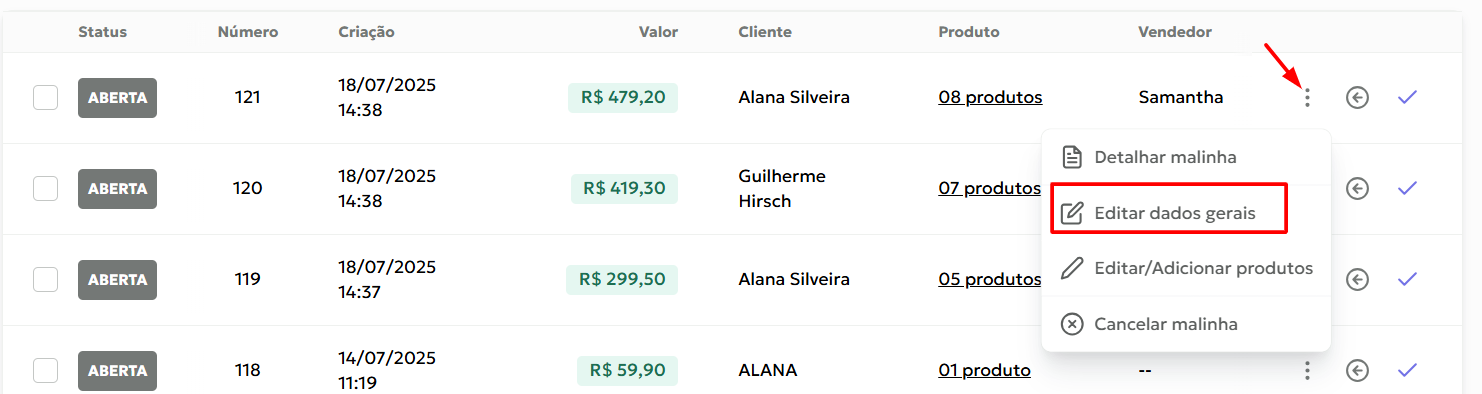Click the checkmark icon for order 121
The image size is (1482, 394).
[x=1408, y=97]
